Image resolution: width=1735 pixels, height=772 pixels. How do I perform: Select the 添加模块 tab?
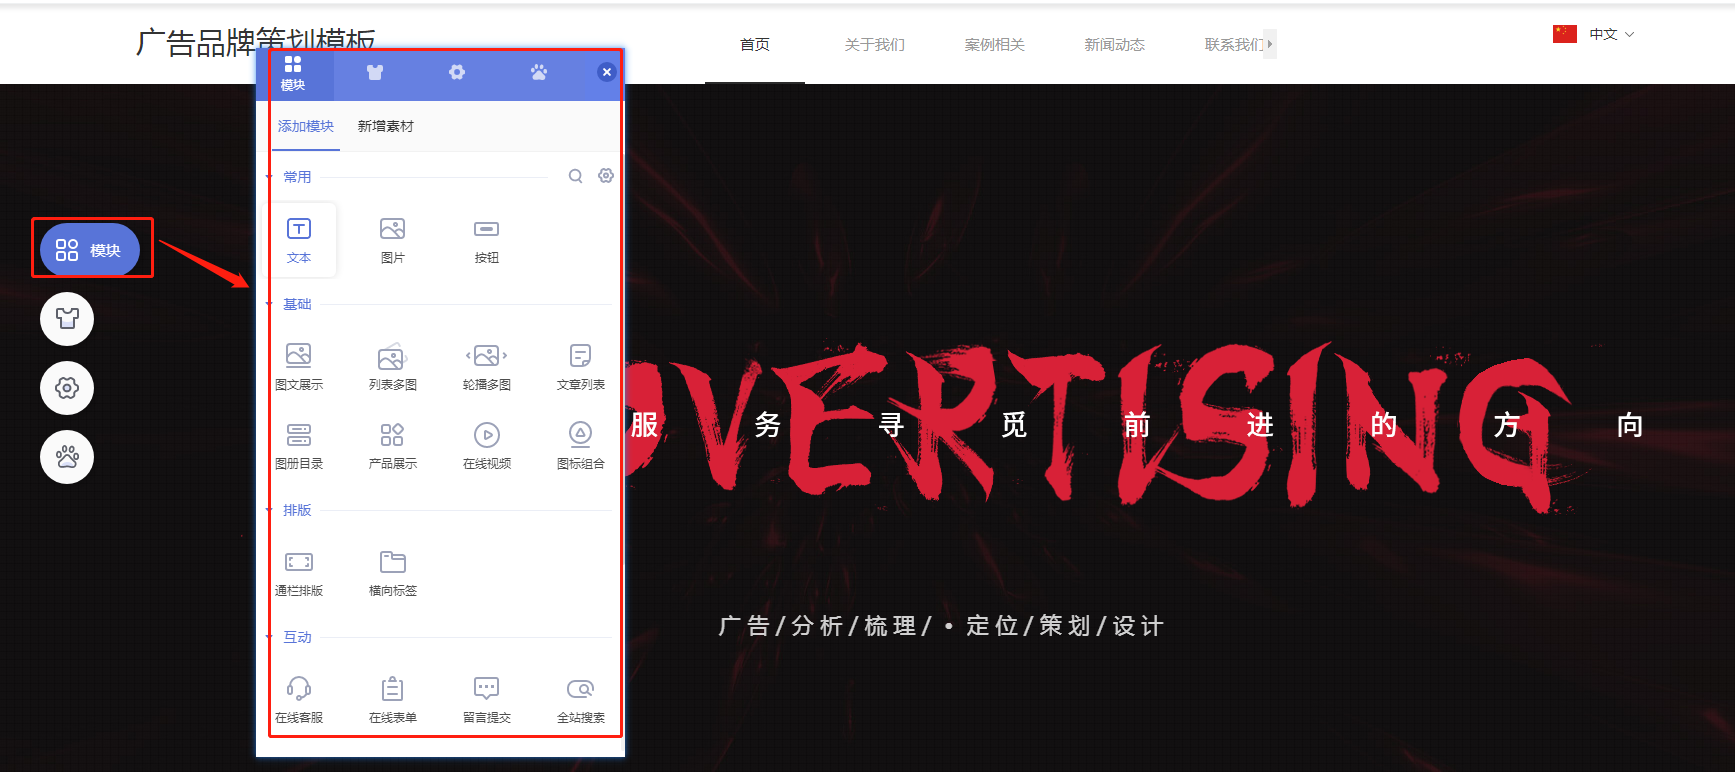point(306,127)
